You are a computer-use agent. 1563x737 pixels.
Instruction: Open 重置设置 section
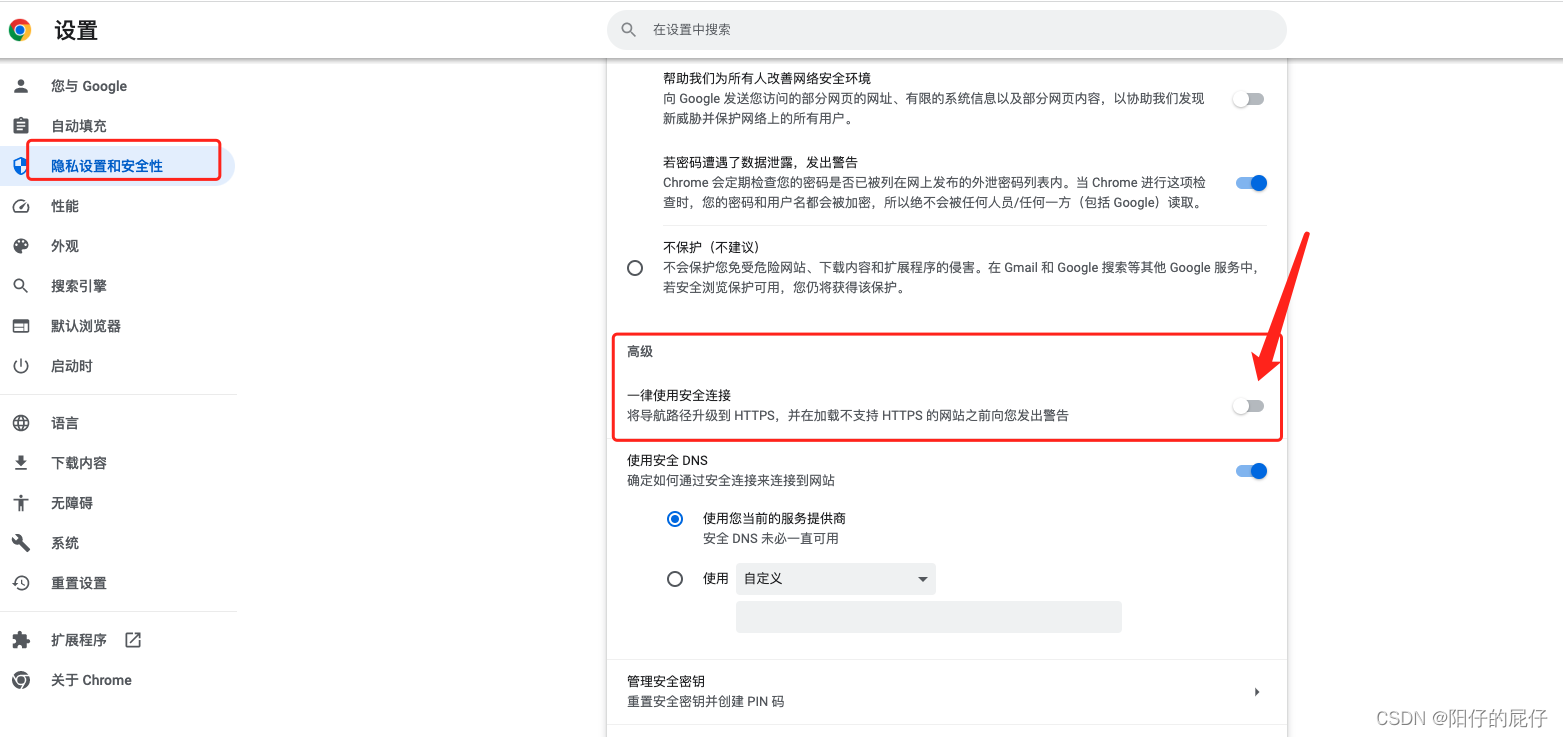[x=117, y=583]
